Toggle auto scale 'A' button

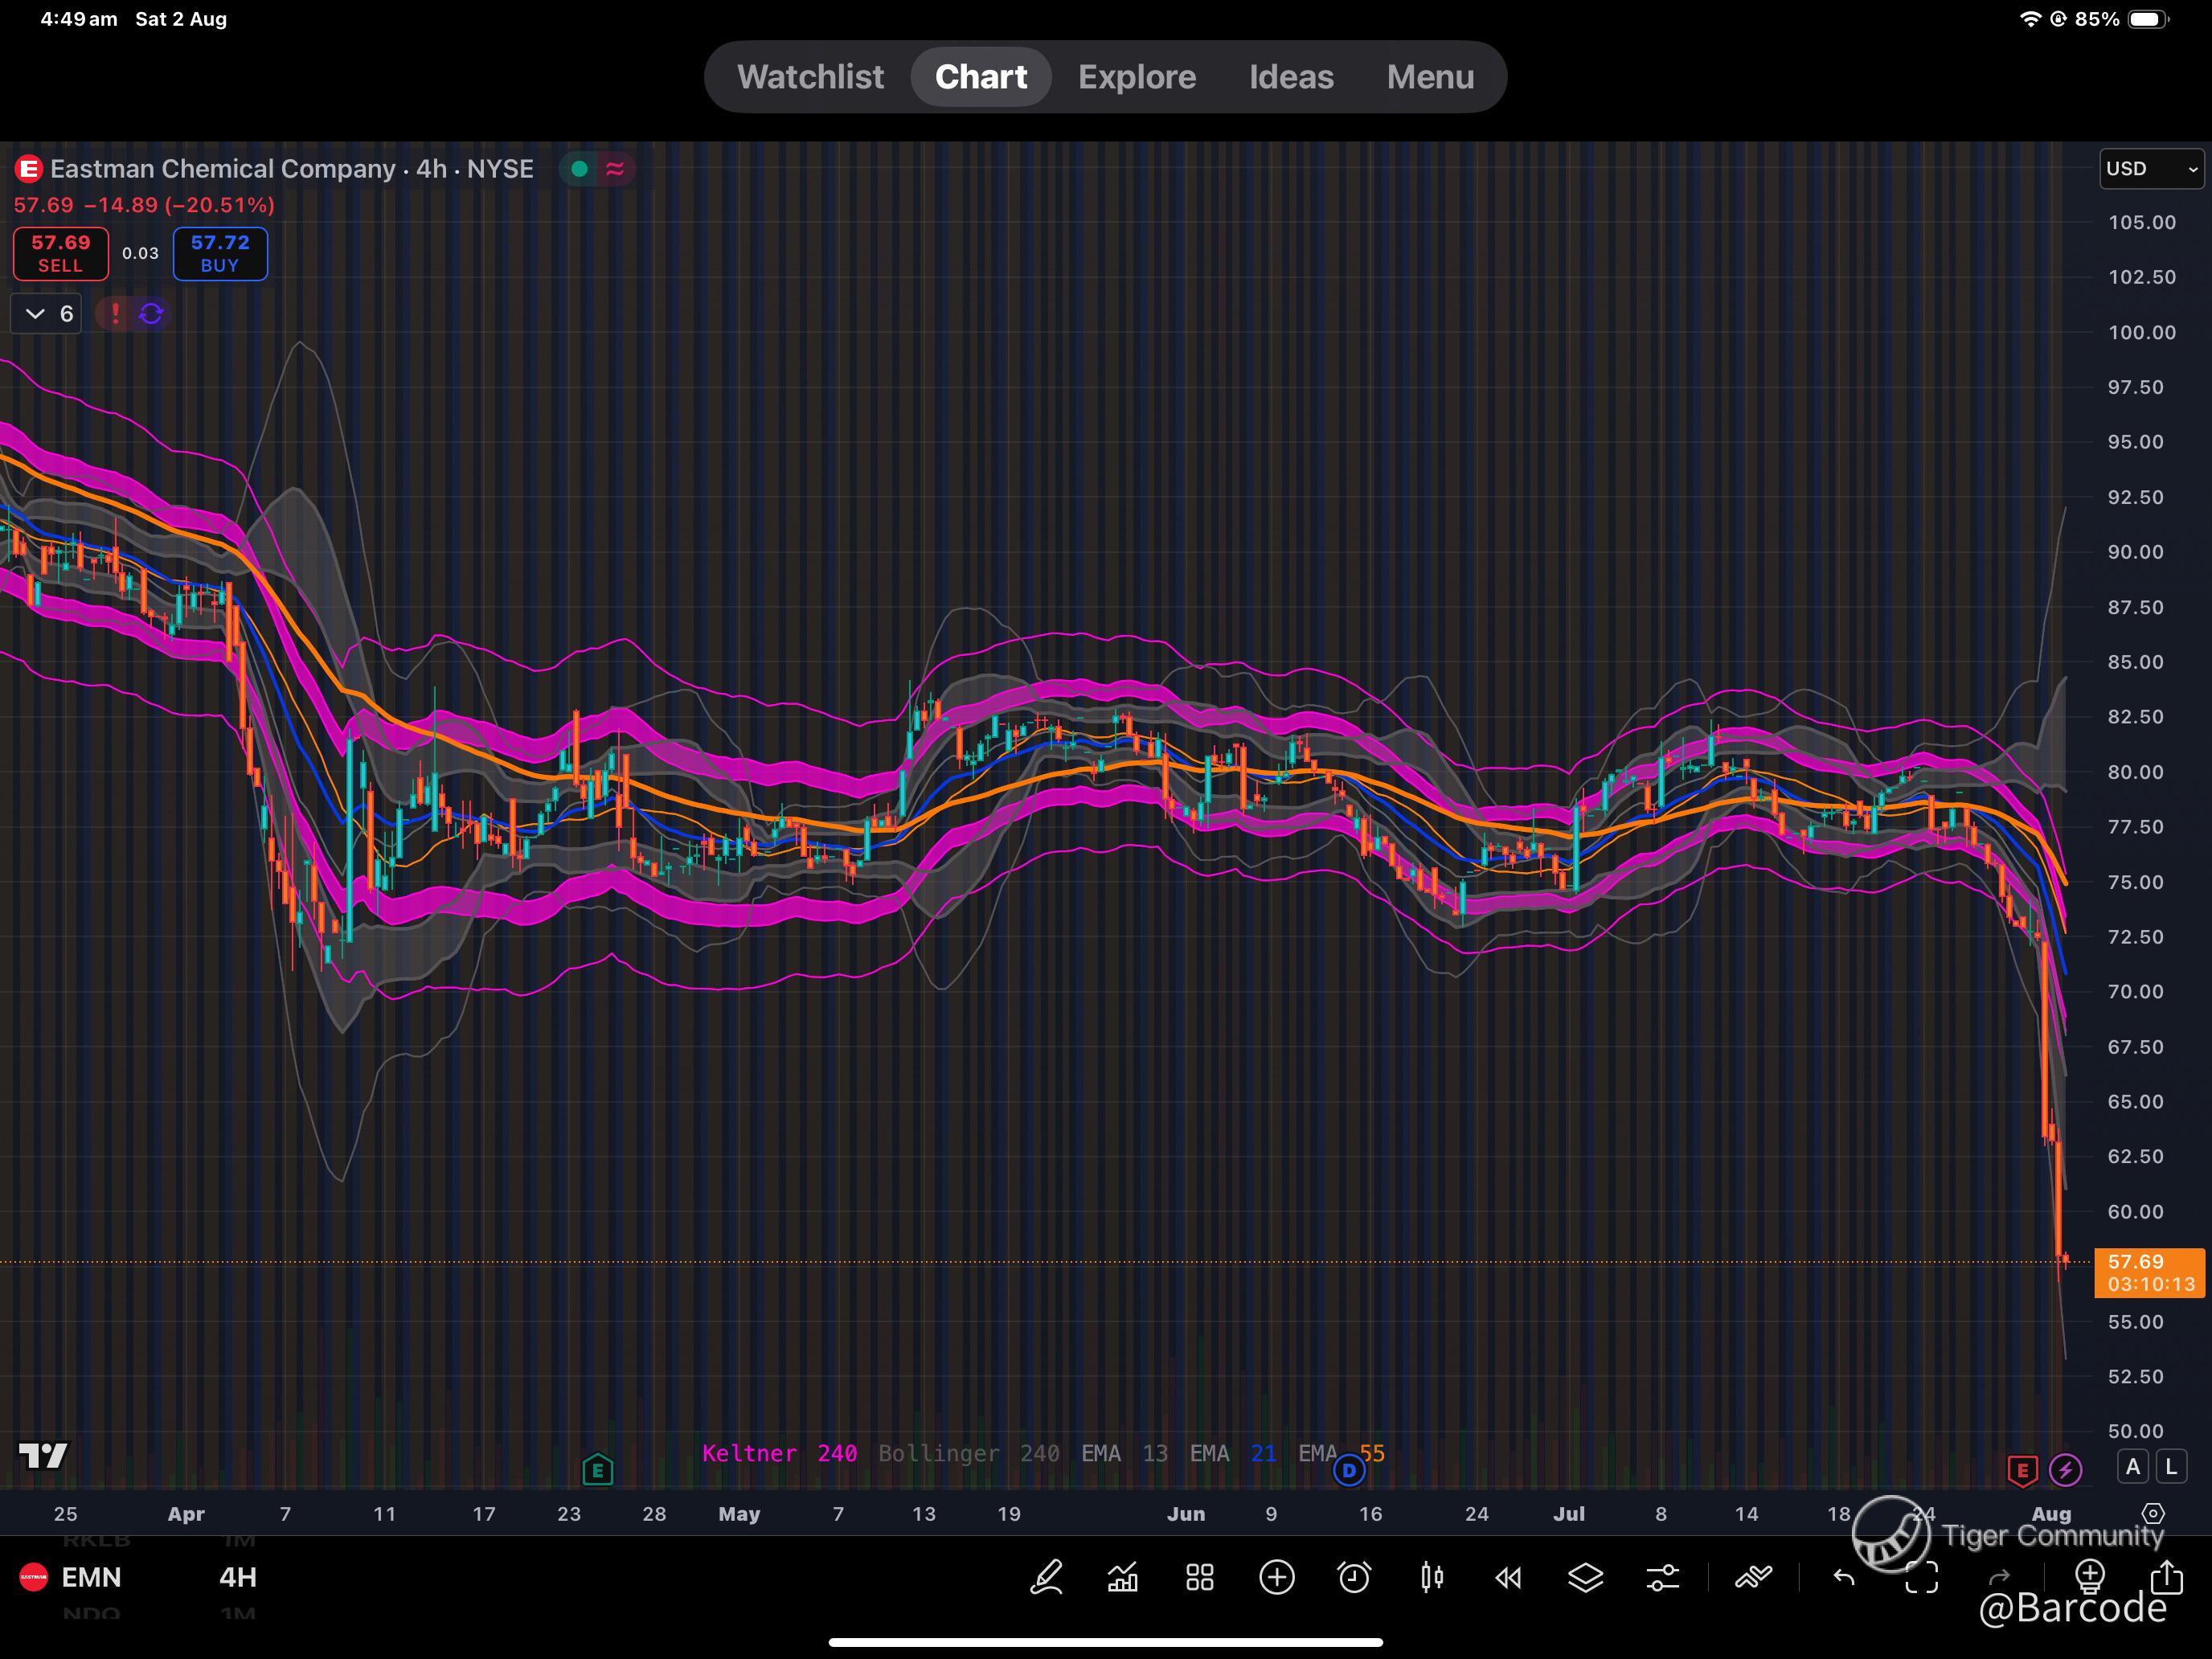[x=2133, y=1467]
